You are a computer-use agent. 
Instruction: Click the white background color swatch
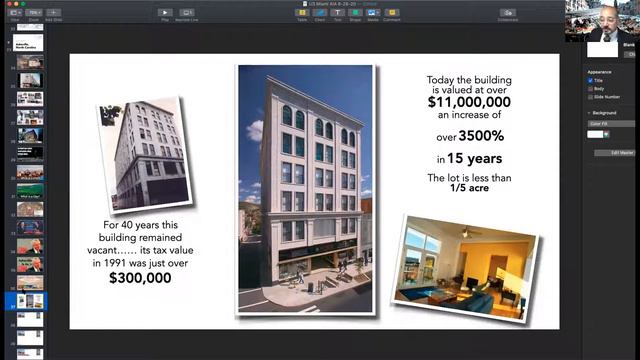pyautogui.click(x=595, y=134)
